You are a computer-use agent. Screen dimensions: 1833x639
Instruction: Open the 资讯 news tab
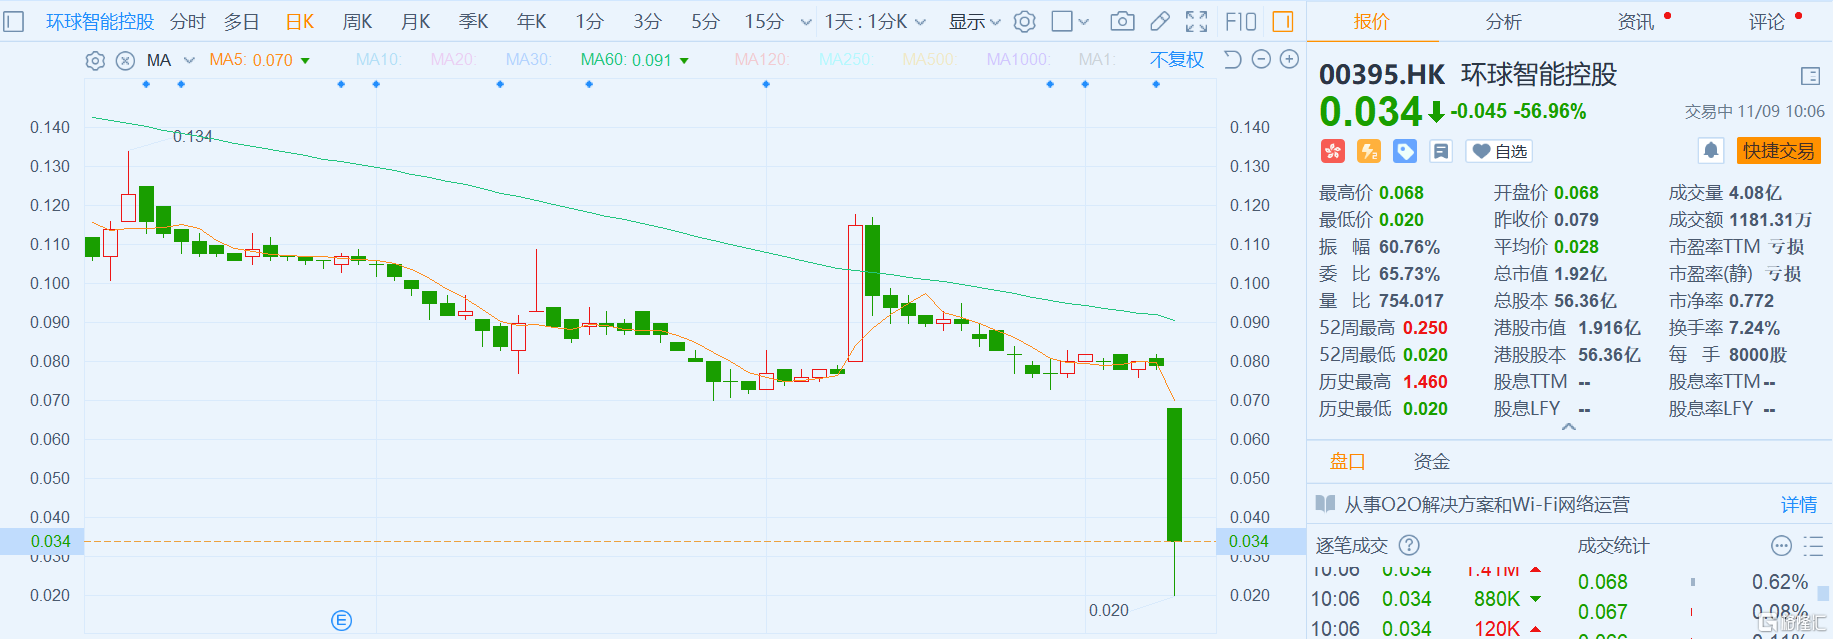[x=1636, y=21]
